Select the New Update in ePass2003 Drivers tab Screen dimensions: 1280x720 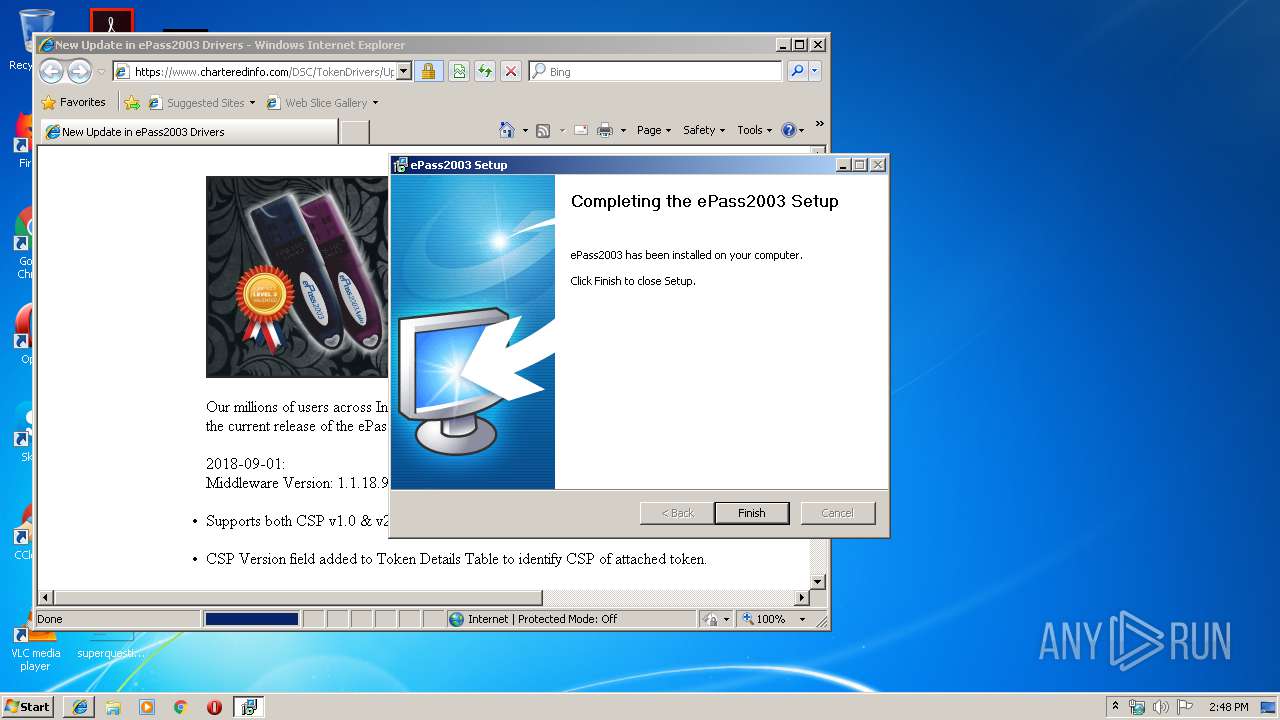coord(188,132)
